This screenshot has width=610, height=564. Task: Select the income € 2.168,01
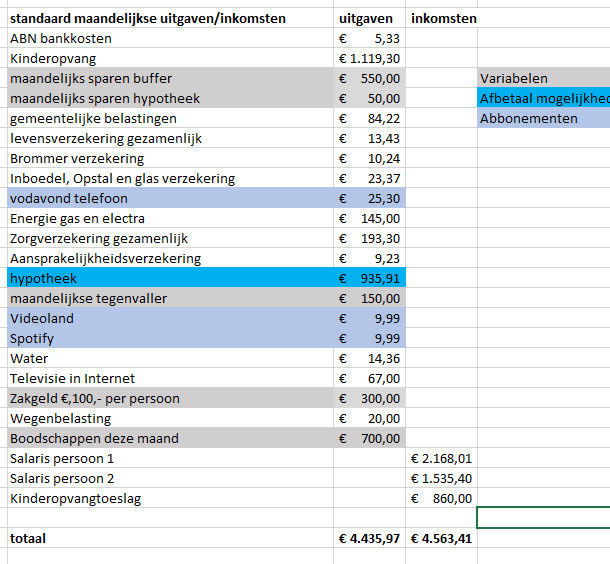441,459
